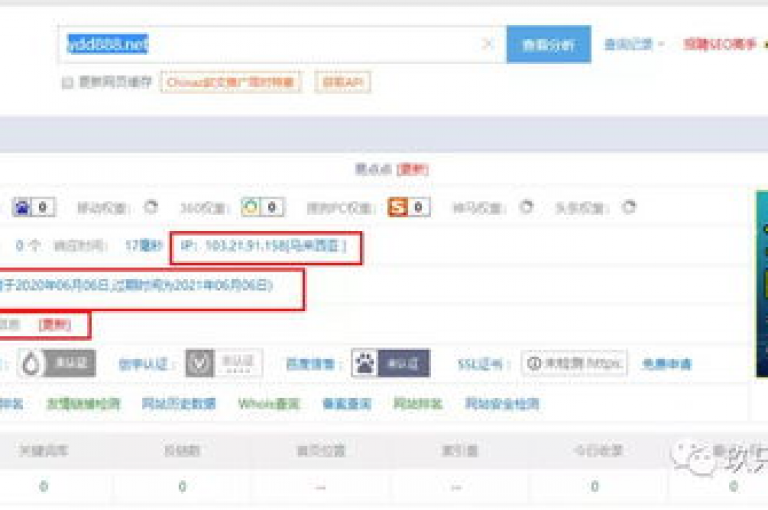Click the loading spinner beside 移动权重
This screenshot has width=768, height=510.
(x=151, y=207)
